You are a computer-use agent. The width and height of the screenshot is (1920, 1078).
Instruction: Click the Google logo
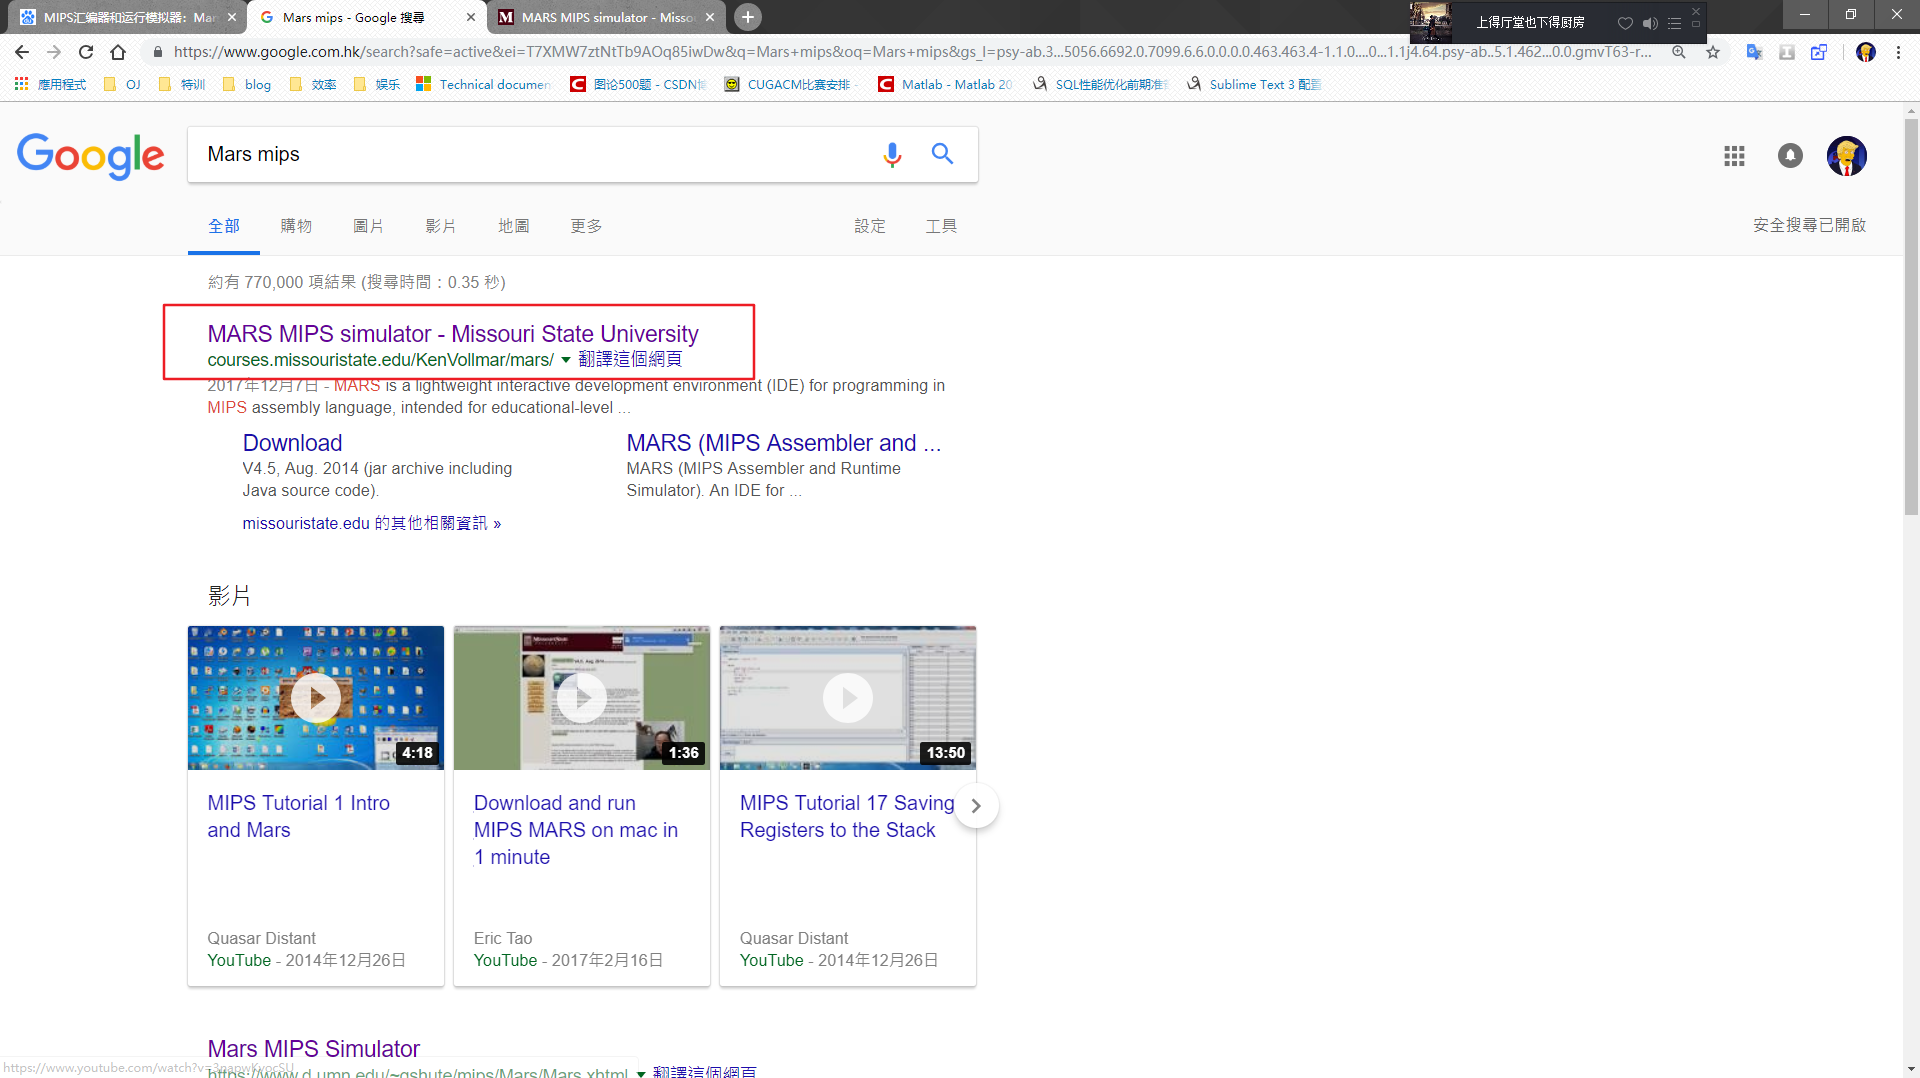[90, 156]
